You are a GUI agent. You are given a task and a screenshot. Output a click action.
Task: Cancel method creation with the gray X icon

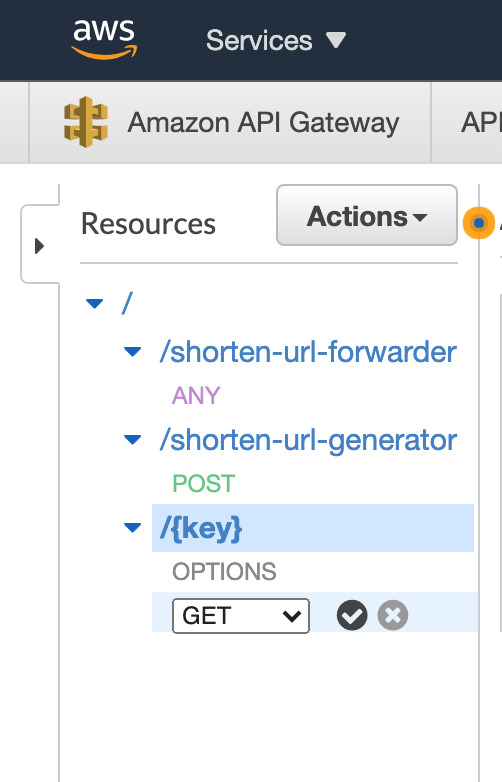click(393, 615)
